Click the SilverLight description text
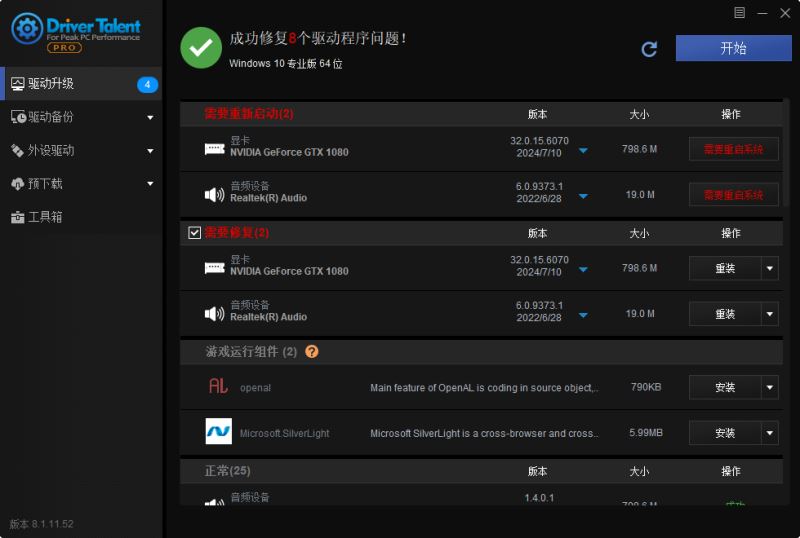800x538 pixels. [484, 433]
